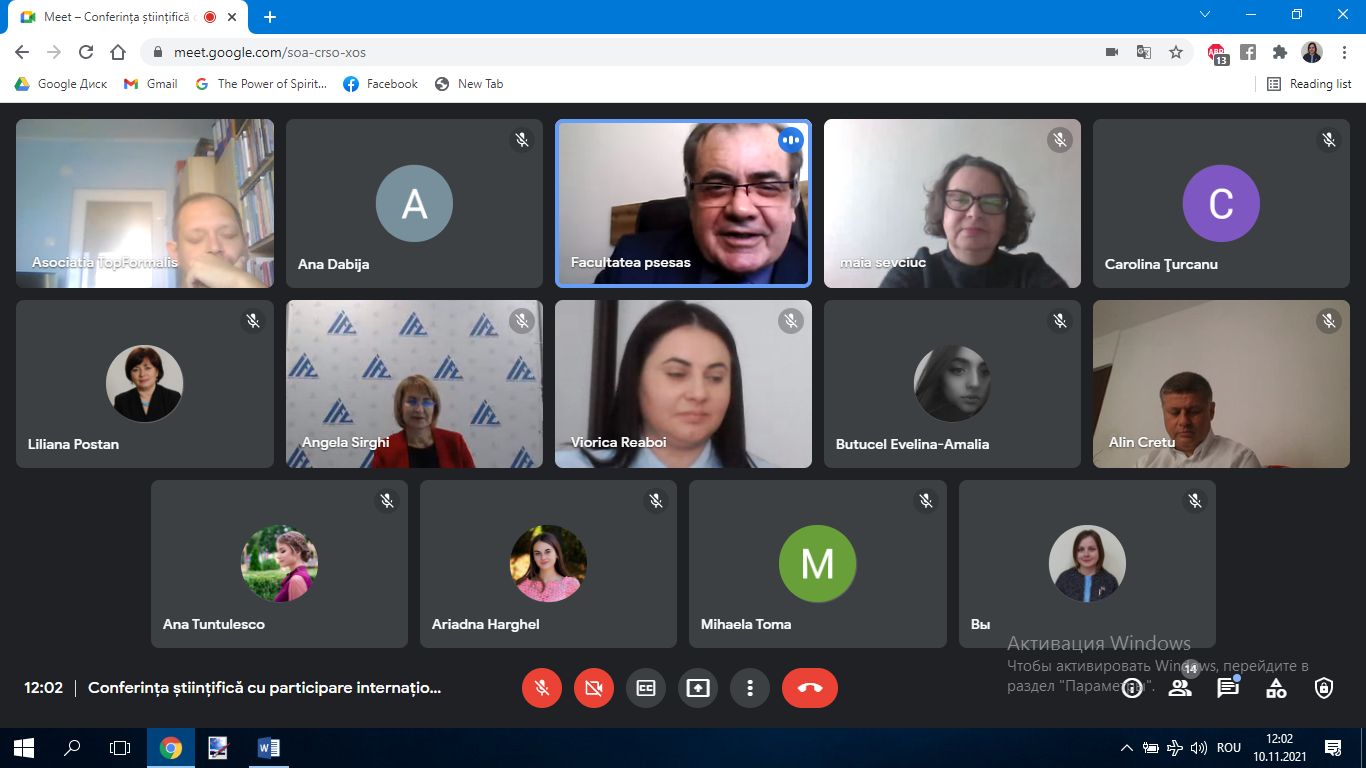
Task: Open a new browser tab
Action: tap(269, 17)
